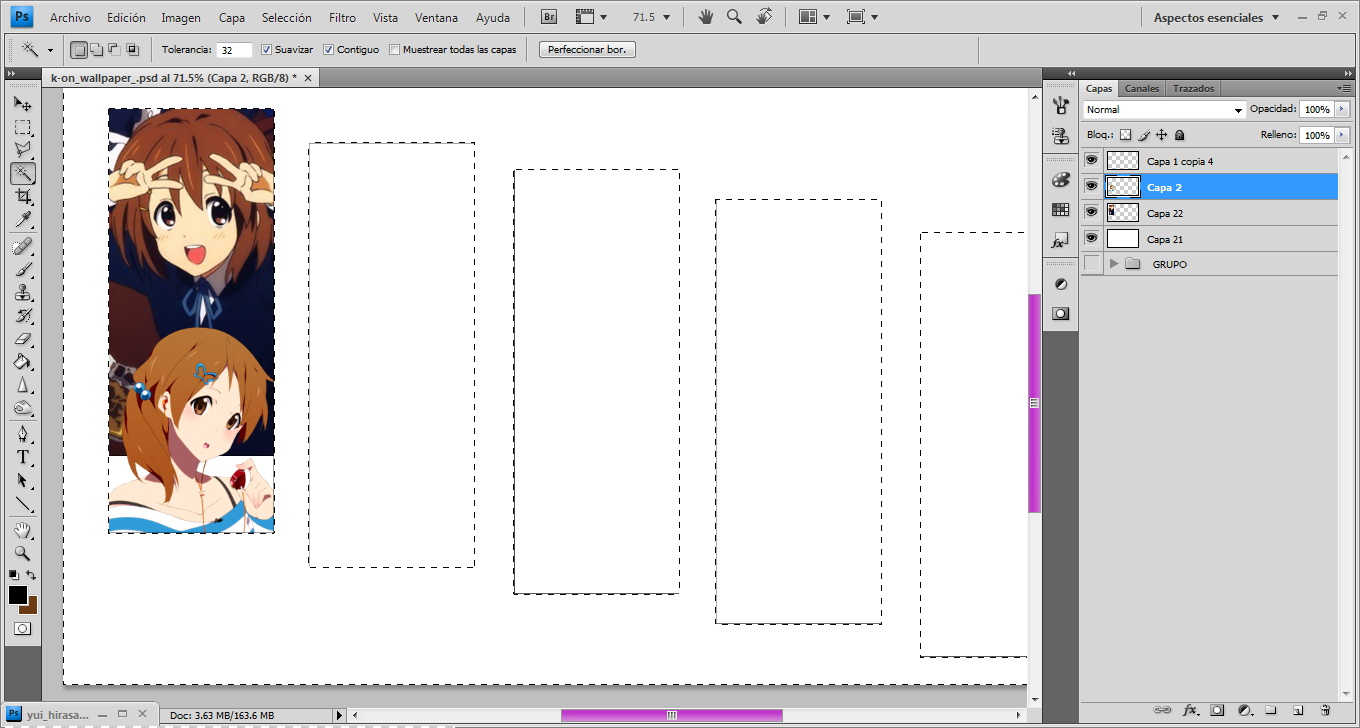This screenshot has height=728, width=1360.
Task: Select the Eraser tool
Action: [22, 339]
